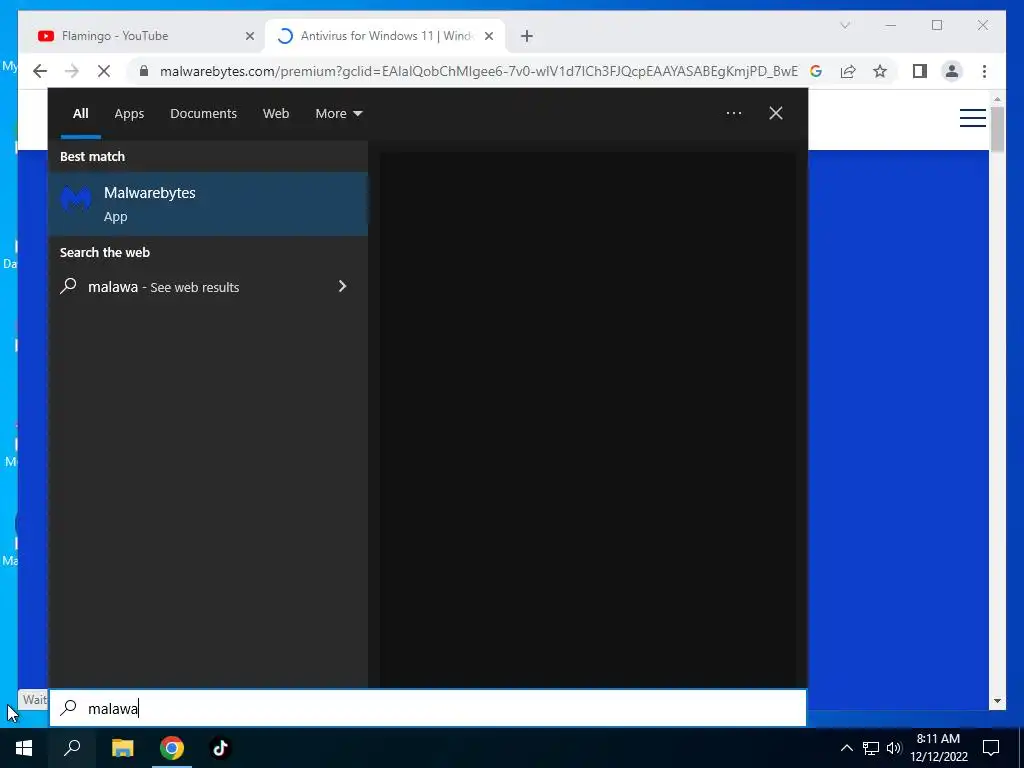Click the magnifier icon in search box

tap(69, 708)
